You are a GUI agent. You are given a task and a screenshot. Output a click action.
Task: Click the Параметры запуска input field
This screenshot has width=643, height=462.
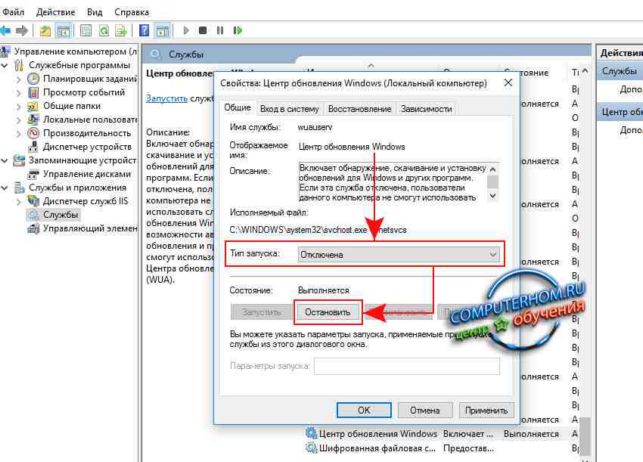coord(407,366)
